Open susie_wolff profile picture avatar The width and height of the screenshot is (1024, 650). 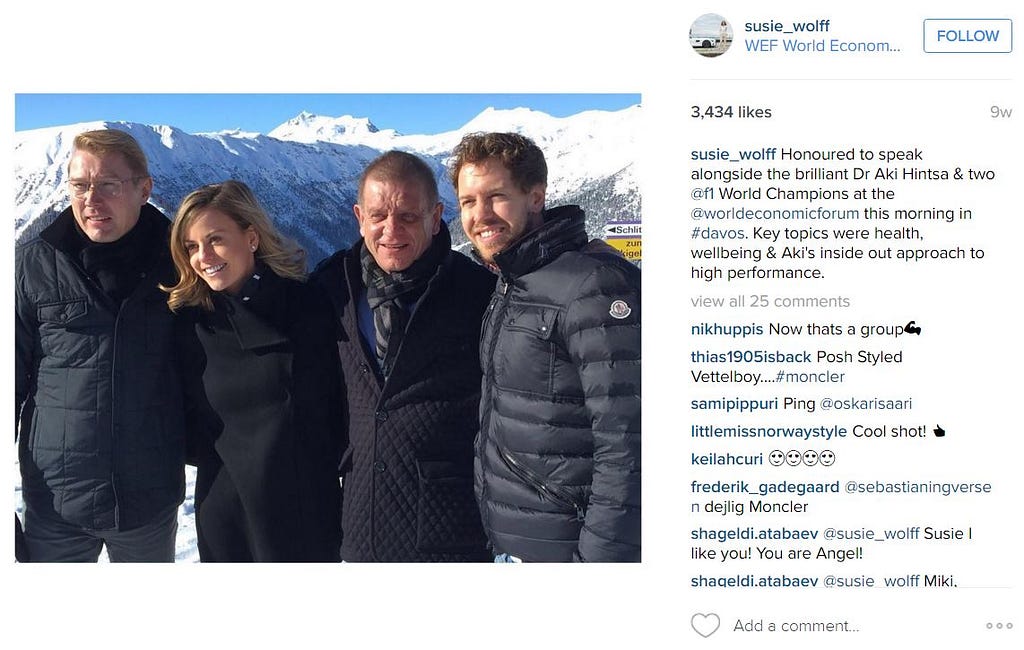click(x=711, y=36)
